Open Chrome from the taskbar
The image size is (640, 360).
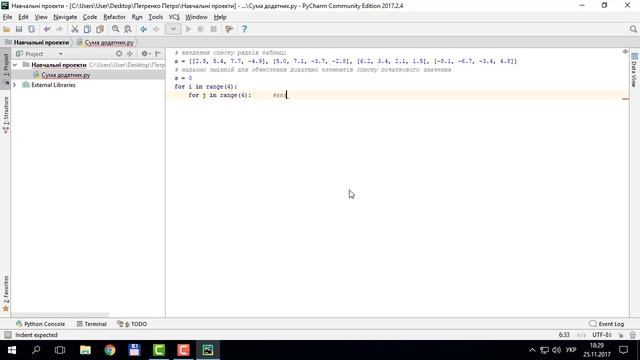(110, 350)
